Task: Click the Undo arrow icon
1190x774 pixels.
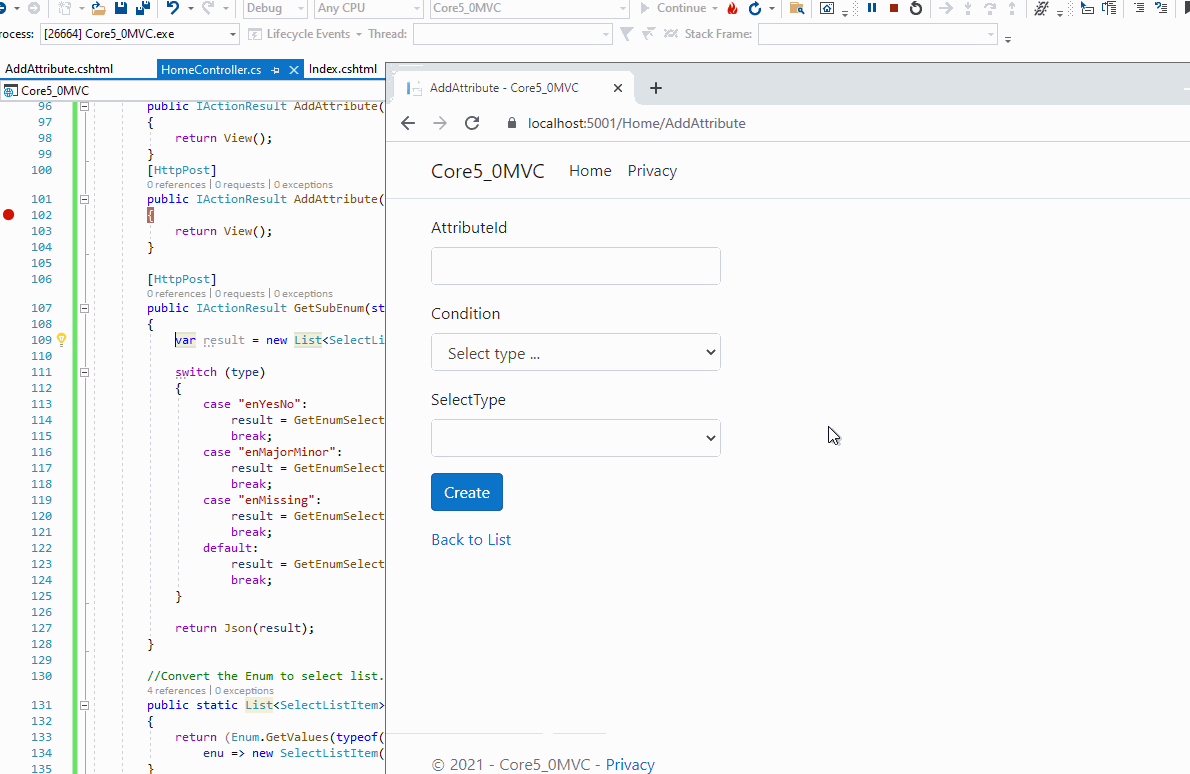Action: point(173,8)
